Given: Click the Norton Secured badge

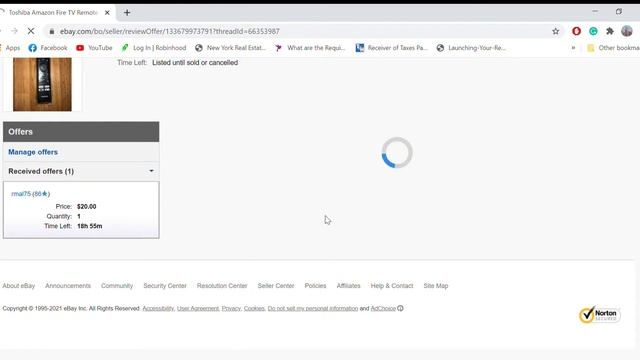Looking at the screenshot, I should pyautogui.click(x=600, y=315).
